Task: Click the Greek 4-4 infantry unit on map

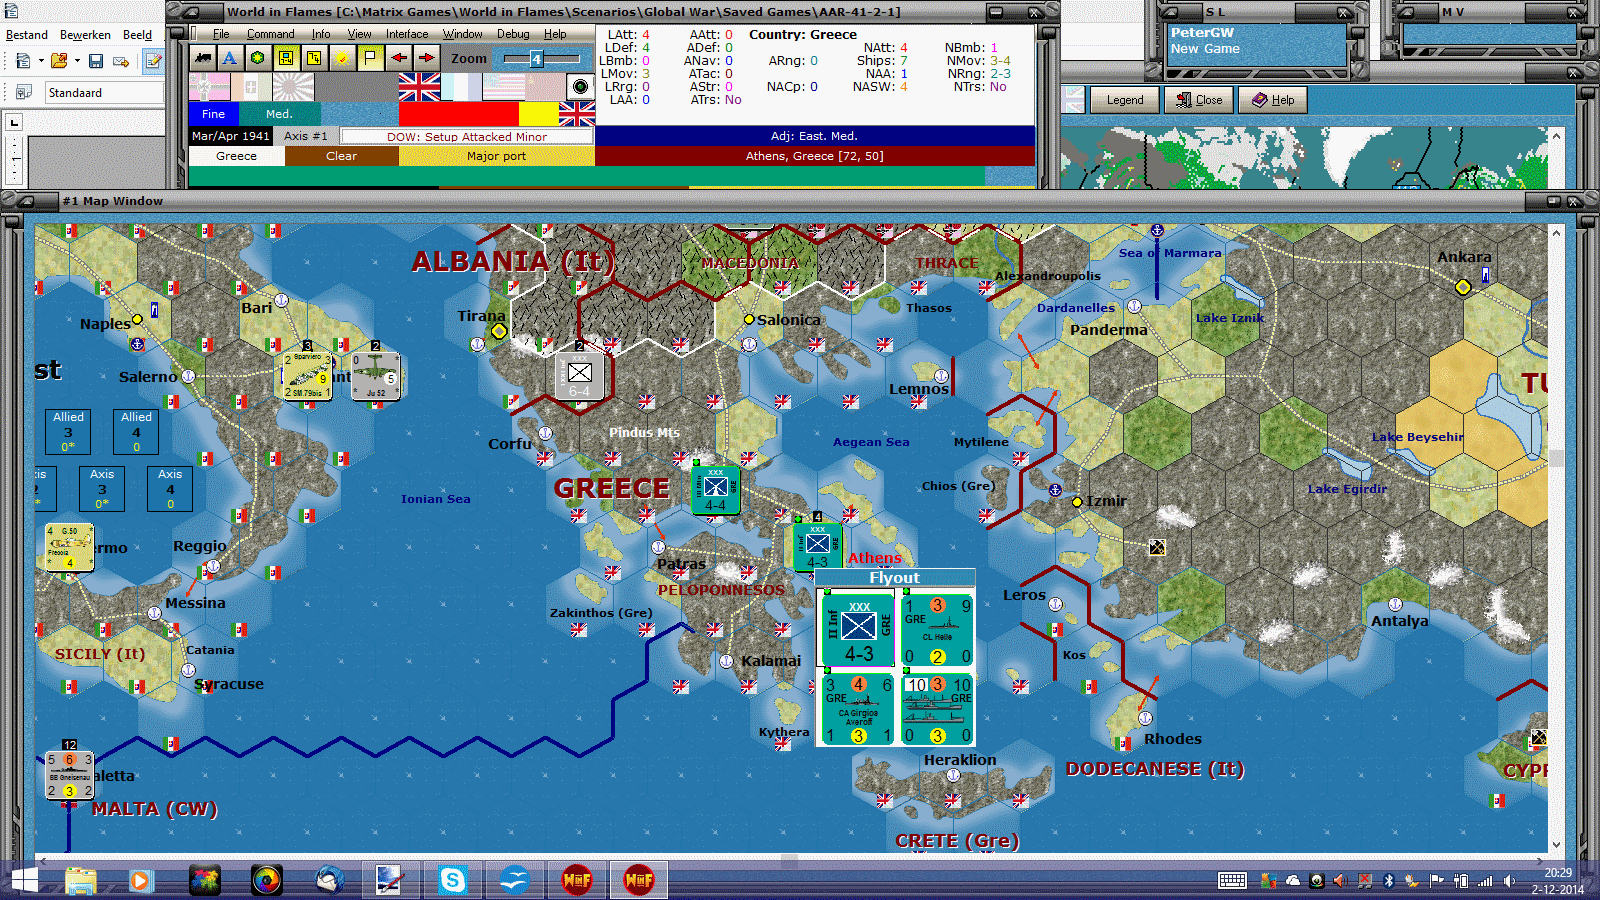Action: 716,490
